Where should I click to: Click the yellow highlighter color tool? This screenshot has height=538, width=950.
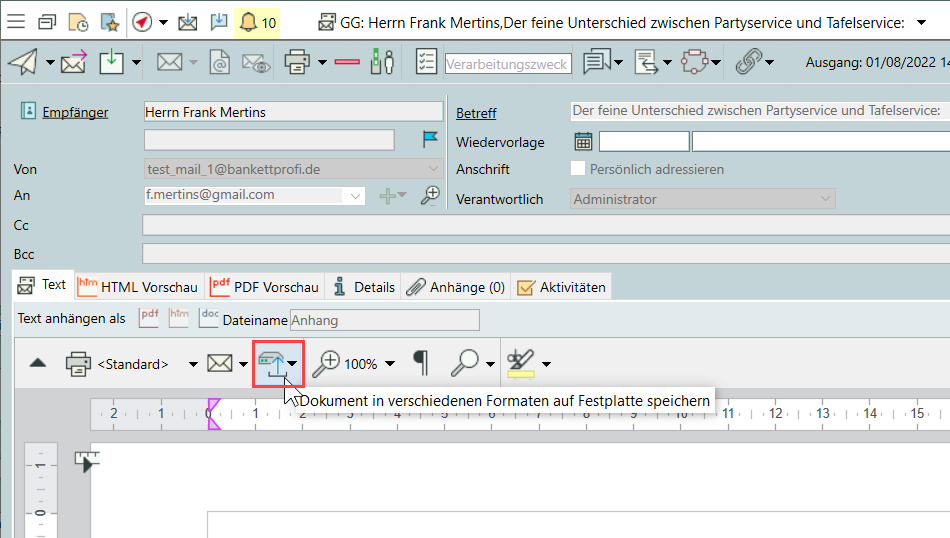pyautogui.click(x=521, y=364)
